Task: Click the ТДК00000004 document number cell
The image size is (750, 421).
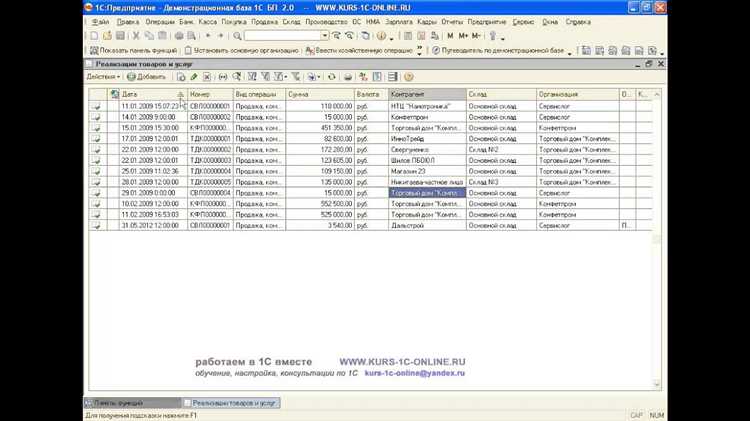Action: tap(210, 171)
